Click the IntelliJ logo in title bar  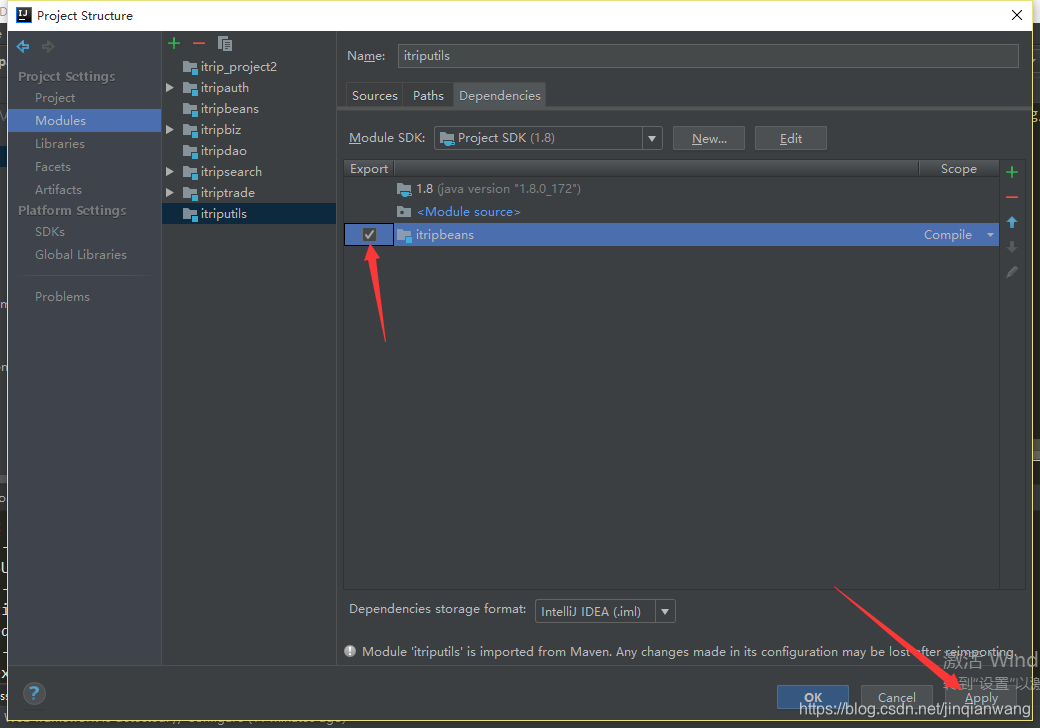(x=24, y=15)
